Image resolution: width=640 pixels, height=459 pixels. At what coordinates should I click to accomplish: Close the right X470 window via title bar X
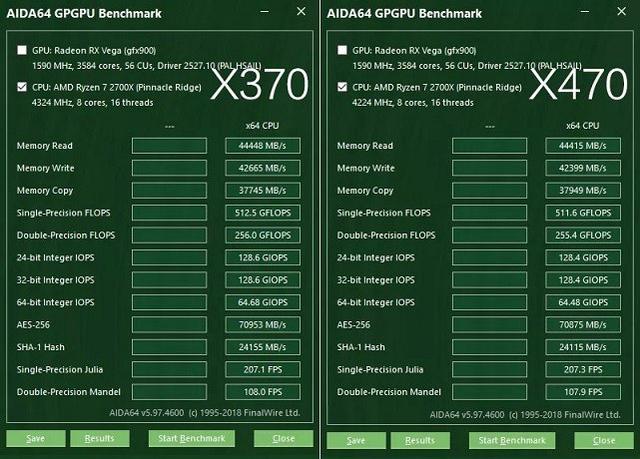(x=622, y=13)
